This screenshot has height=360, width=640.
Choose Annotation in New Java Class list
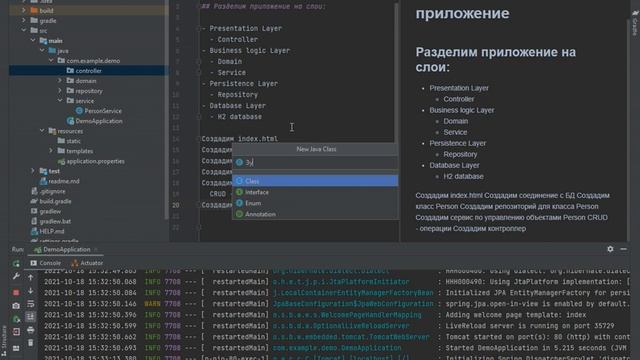pos(315,214)
